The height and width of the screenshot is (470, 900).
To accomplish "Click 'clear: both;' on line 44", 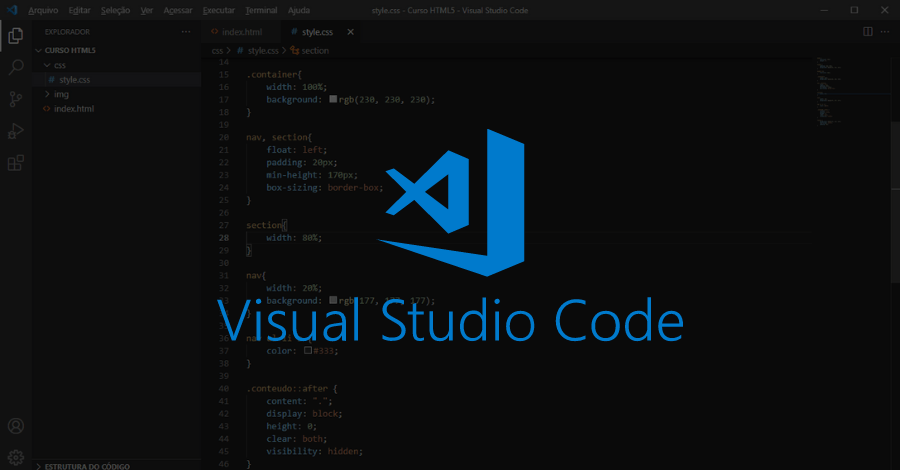I will [296, 439].
